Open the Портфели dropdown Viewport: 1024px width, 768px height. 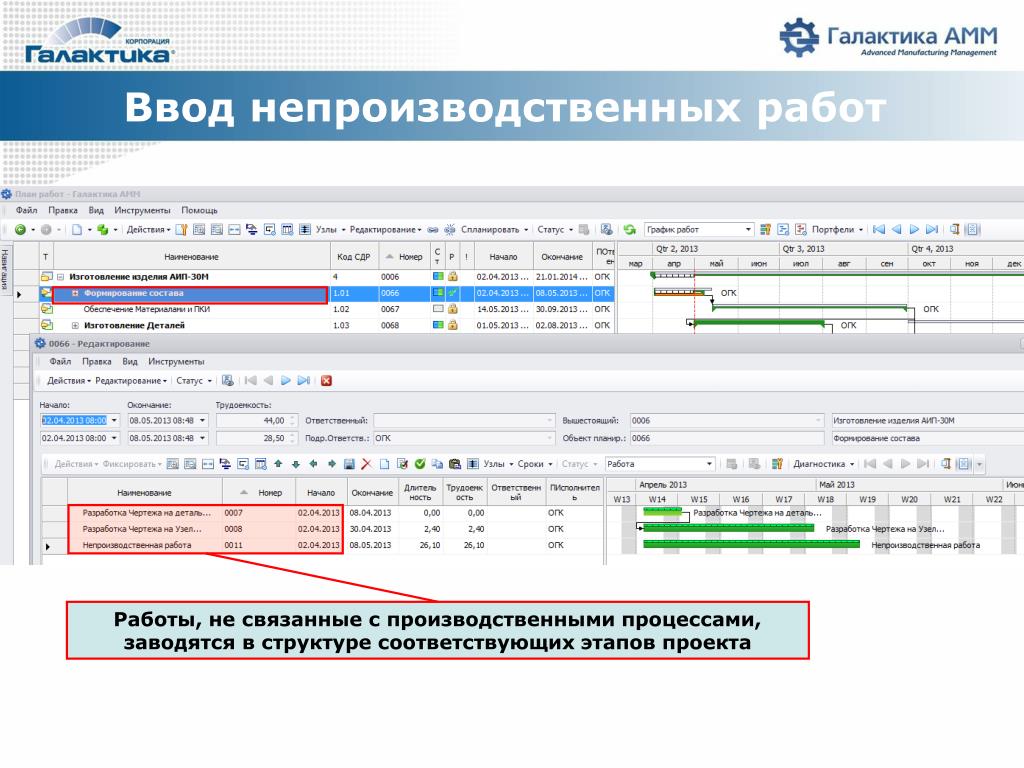coord(838,230)
